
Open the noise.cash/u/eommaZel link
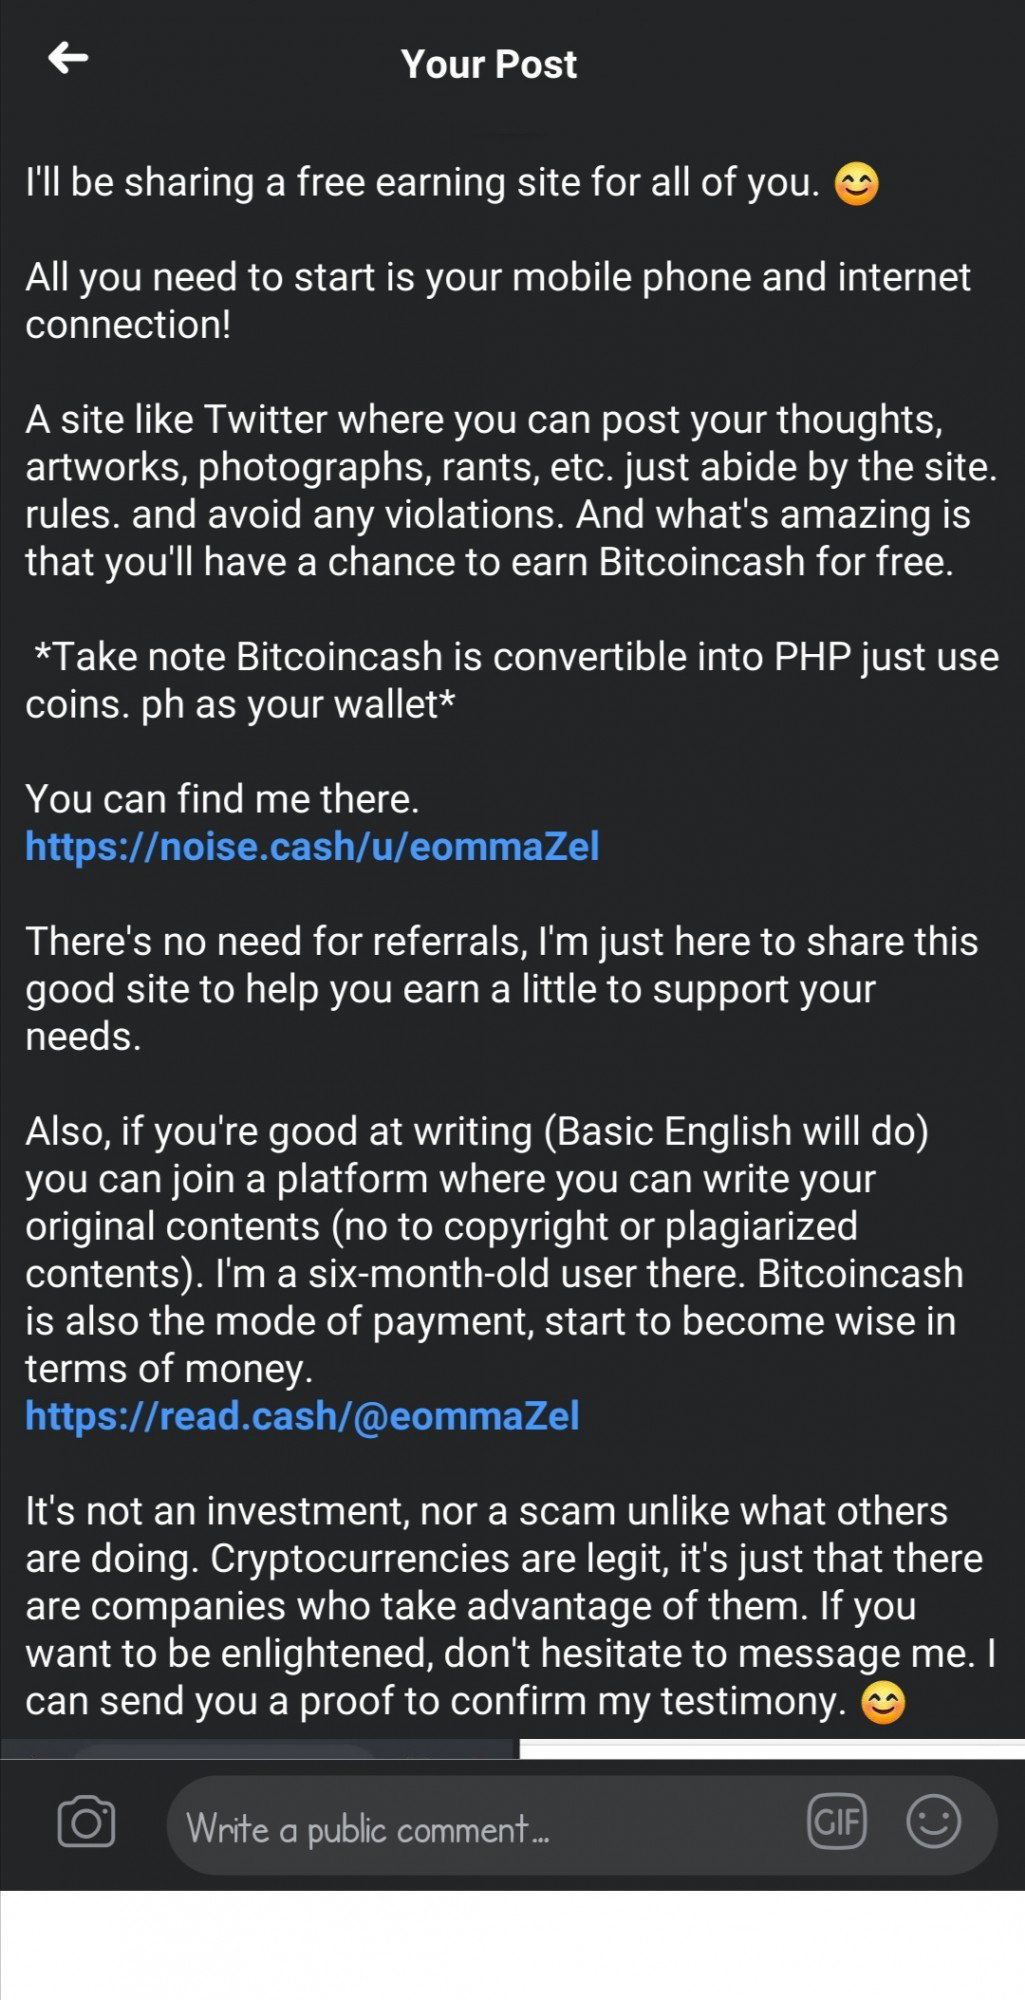tap(312, 847)
